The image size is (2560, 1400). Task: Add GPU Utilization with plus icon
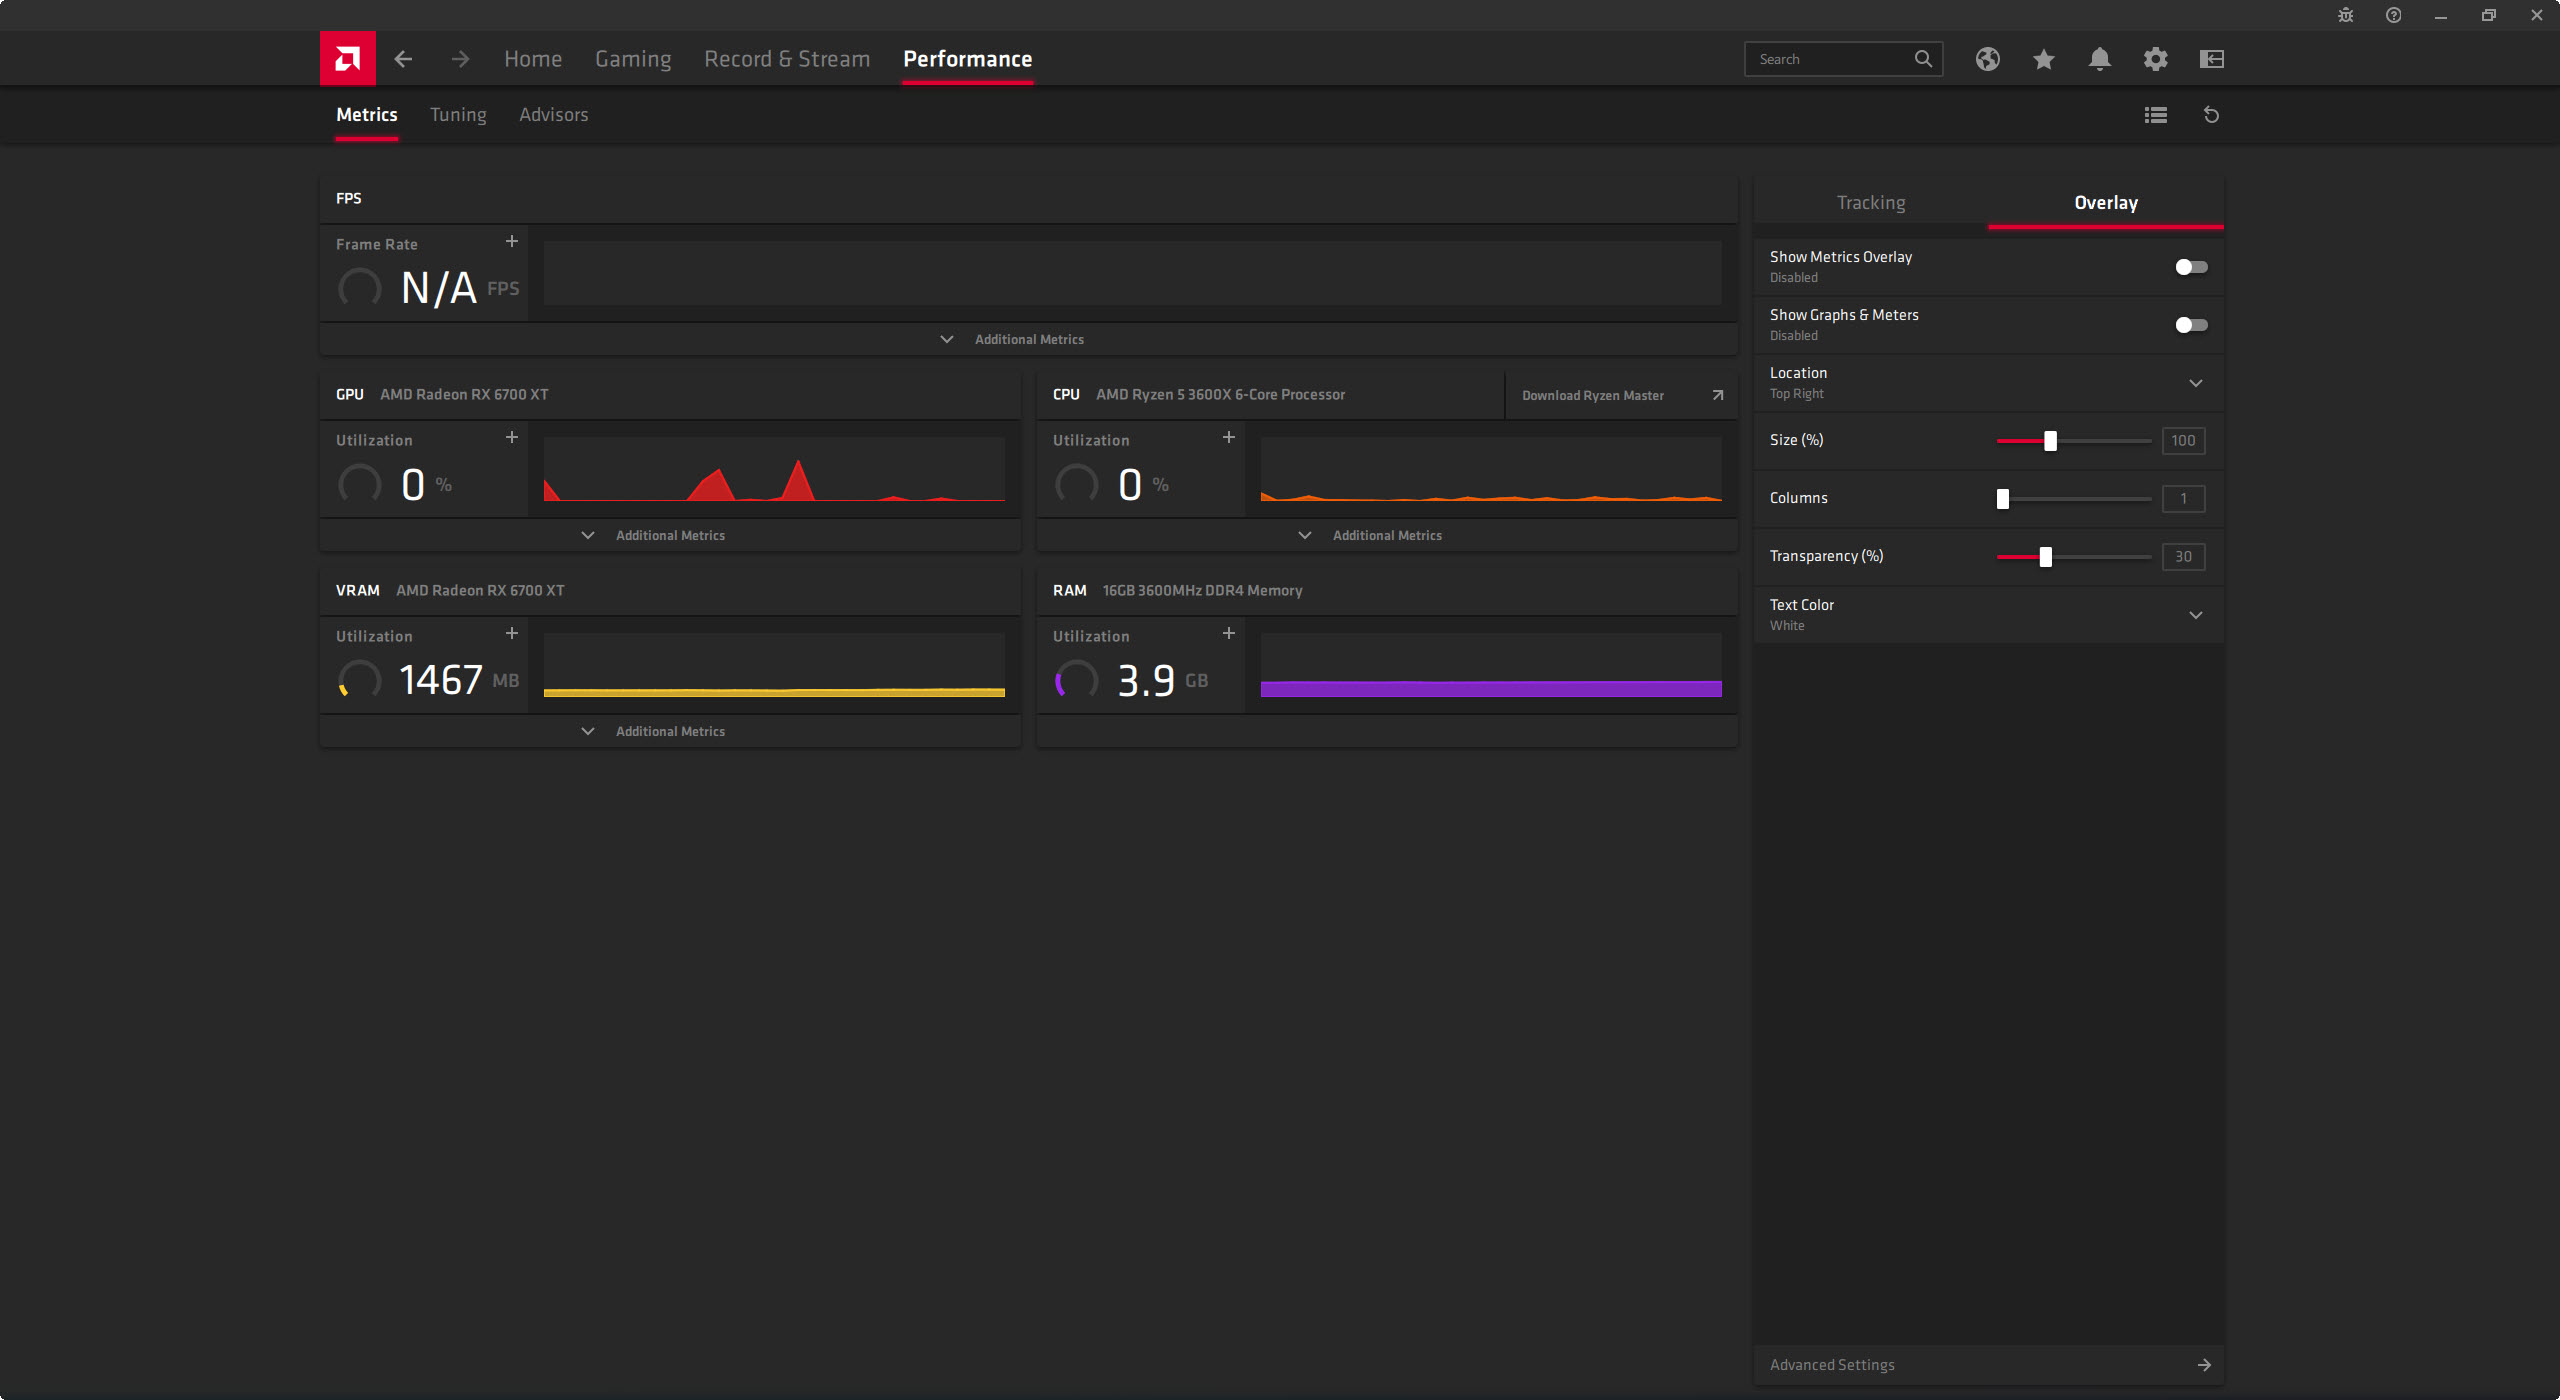click(511, 438)
